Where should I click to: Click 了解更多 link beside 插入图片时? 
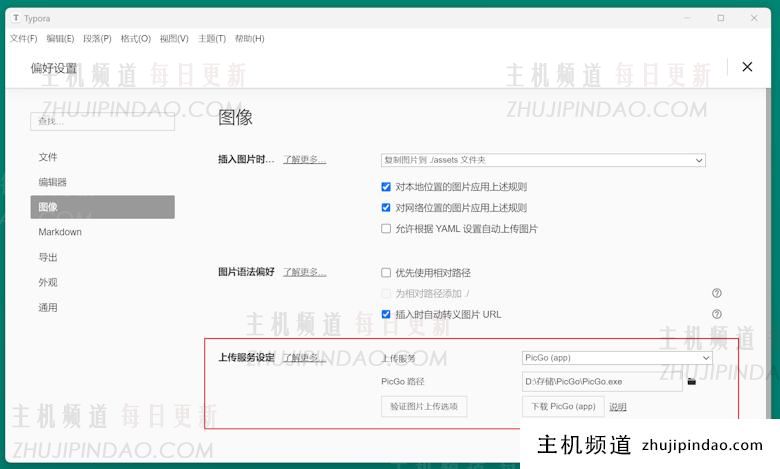(304, 159)
